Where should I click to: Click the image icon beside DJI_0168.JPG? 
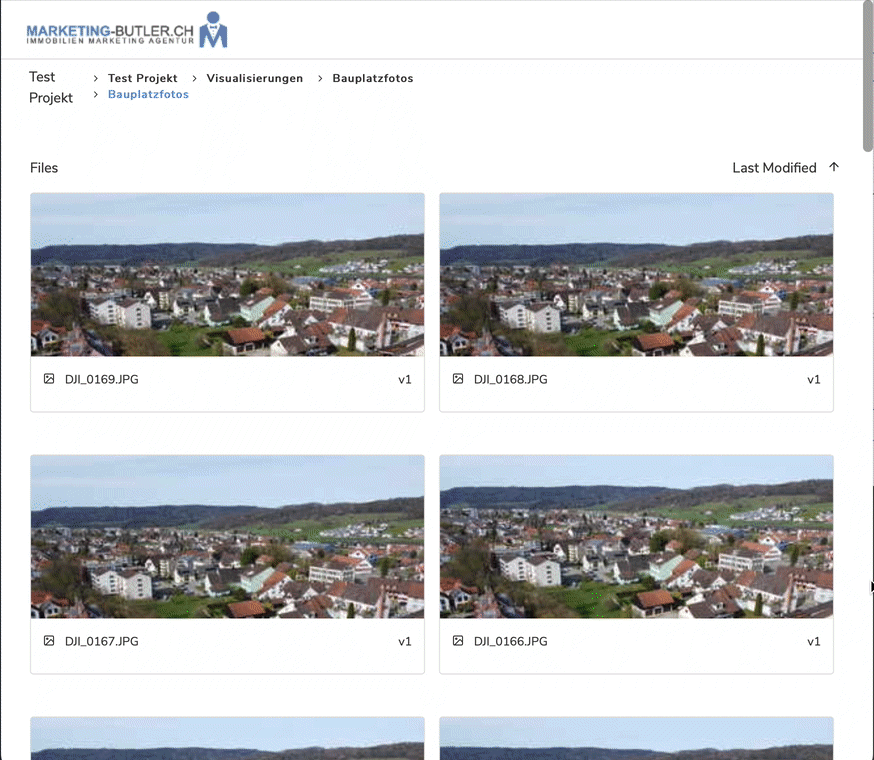(458, 379)
